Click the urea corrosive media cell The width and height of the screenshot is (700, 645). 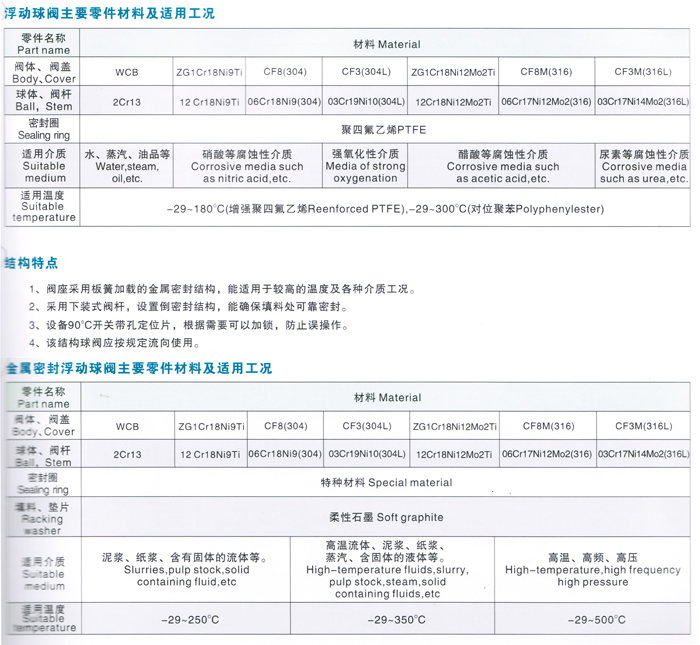click(x=644, y=166)
